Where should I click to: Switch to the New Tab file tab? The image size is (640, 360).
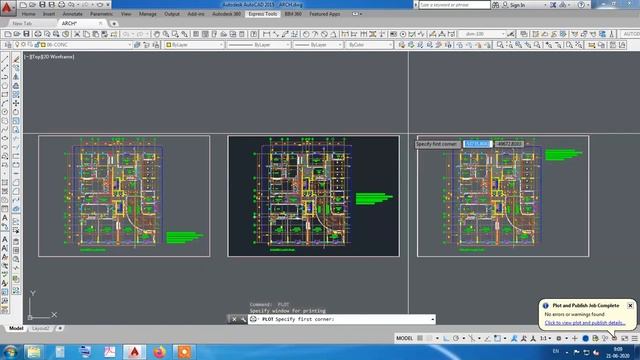point(22,24)
